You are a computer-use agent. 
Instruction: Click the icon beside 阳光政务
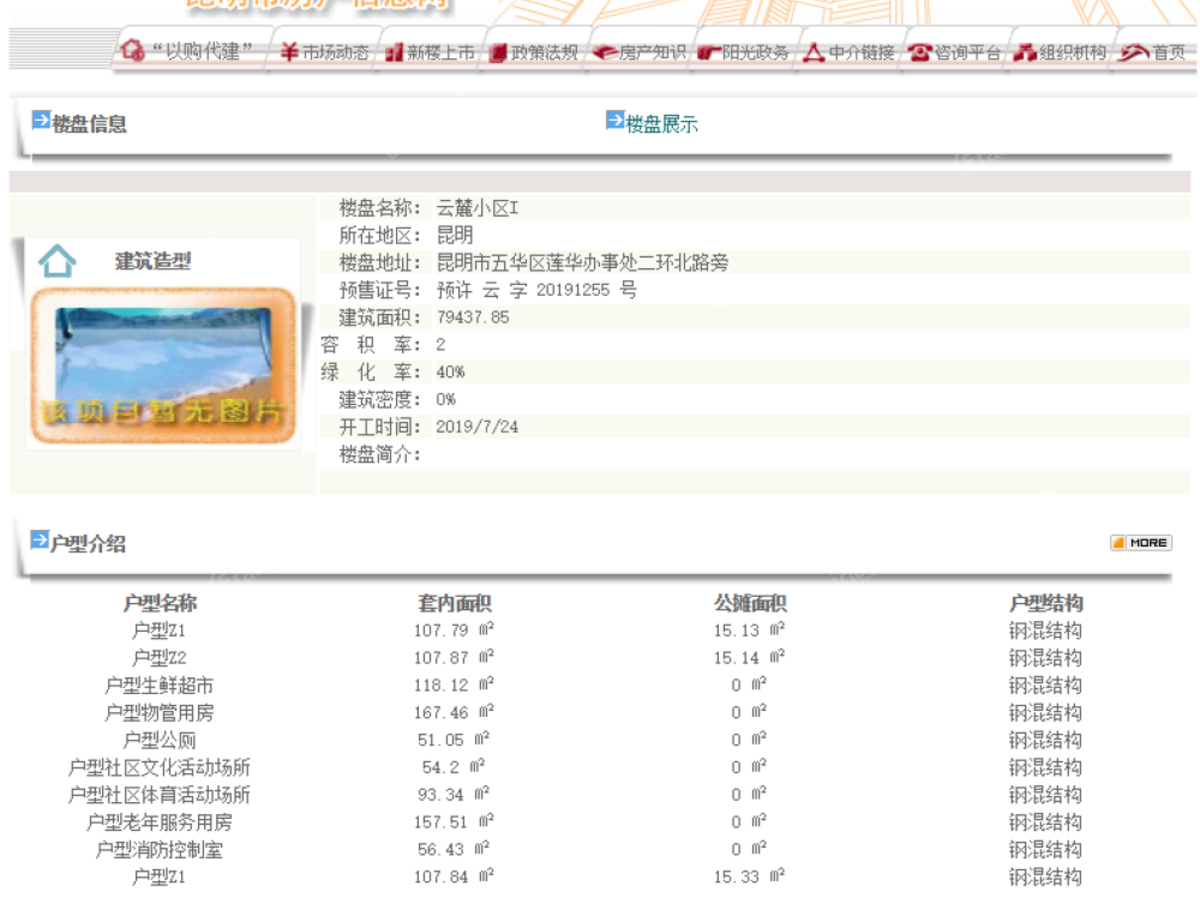coord(709,53)
